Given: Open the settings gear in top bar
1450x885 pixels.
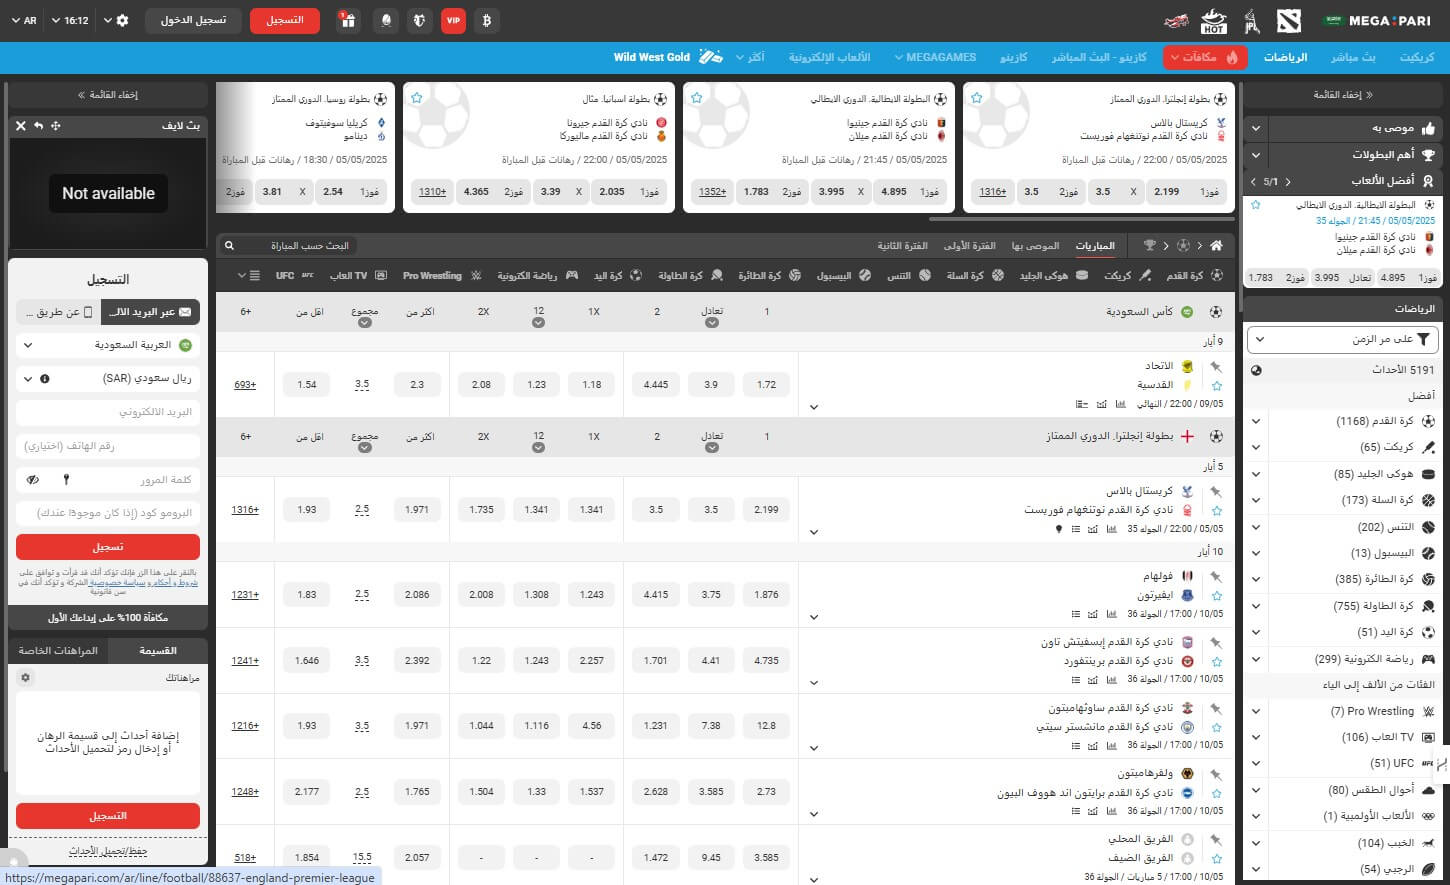Looking at the screenshot, I should (122, 20).
